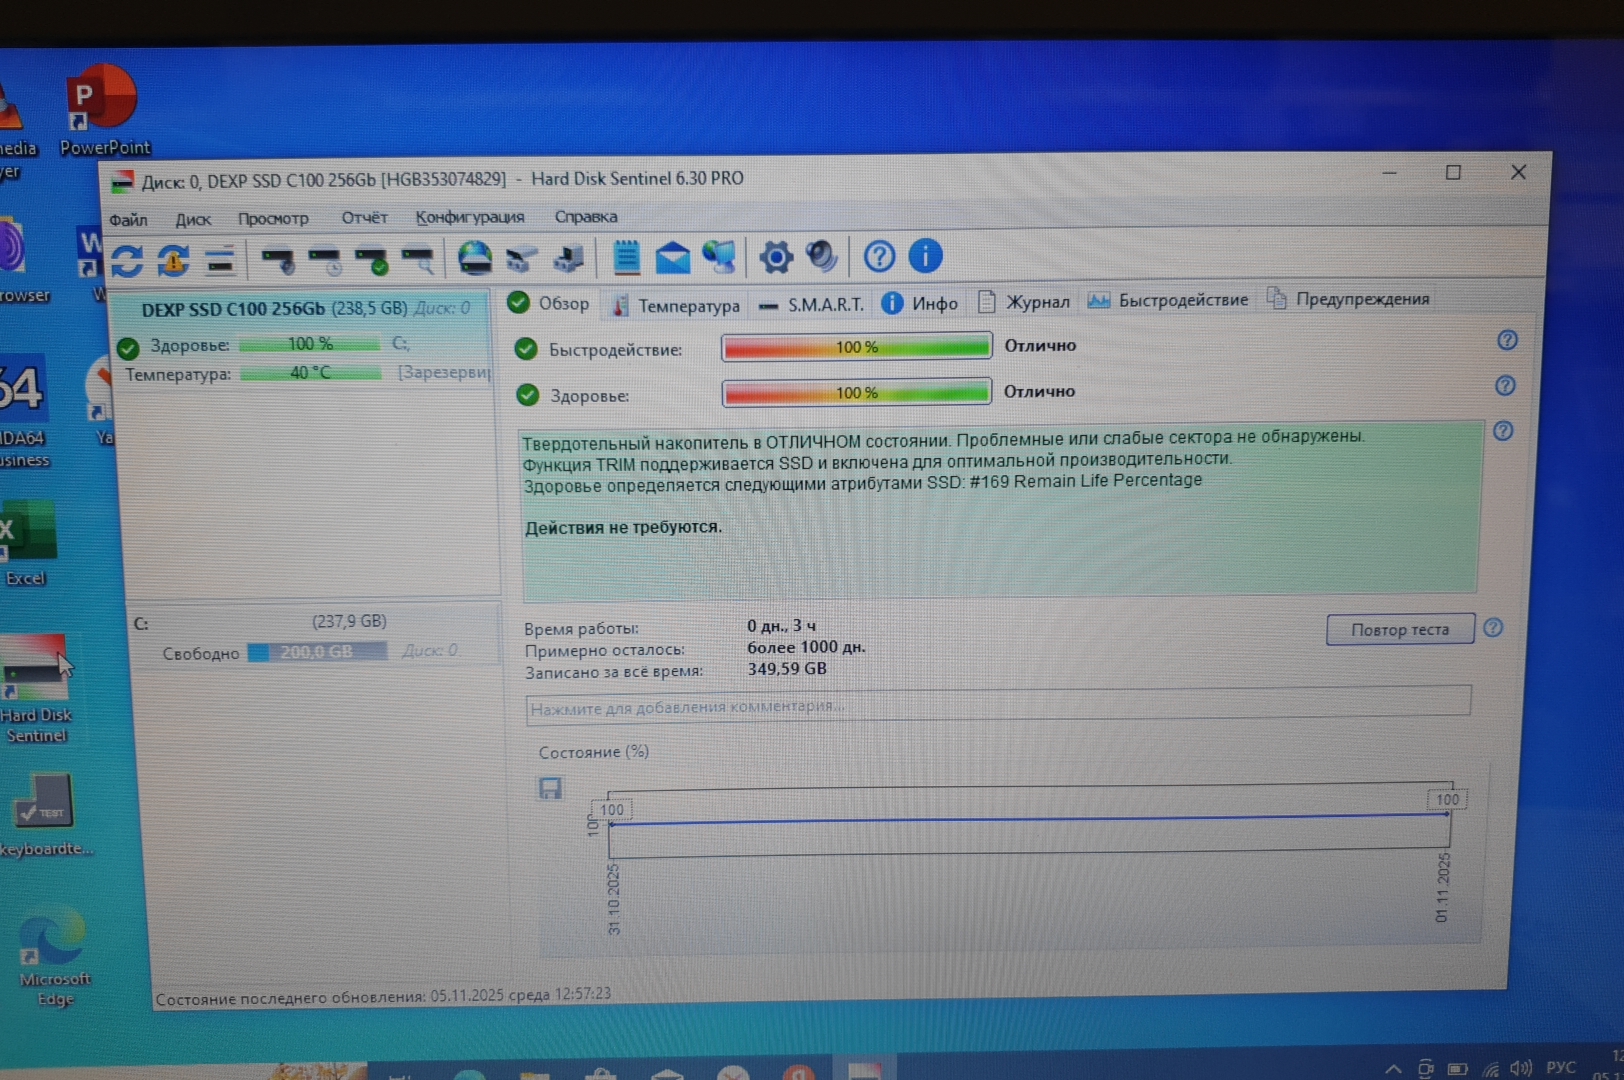Image resolution: width=1624 pixels, height=1080 pixels.
Task: Click the Повтор теста button
Action: pos(1399,629)
